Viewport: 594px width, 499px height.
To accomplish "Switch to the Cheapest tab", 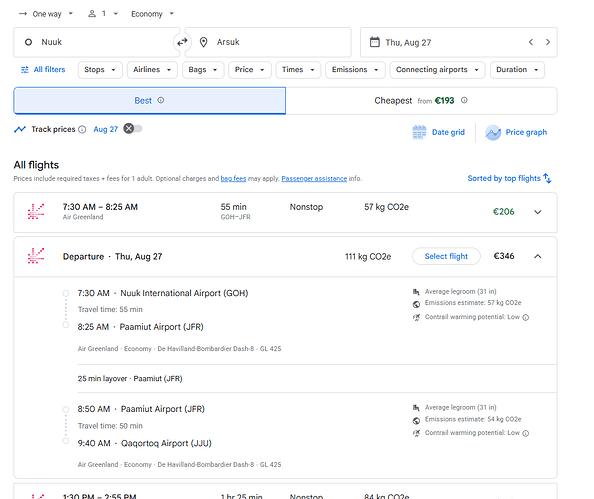I will tap(421, 101).
